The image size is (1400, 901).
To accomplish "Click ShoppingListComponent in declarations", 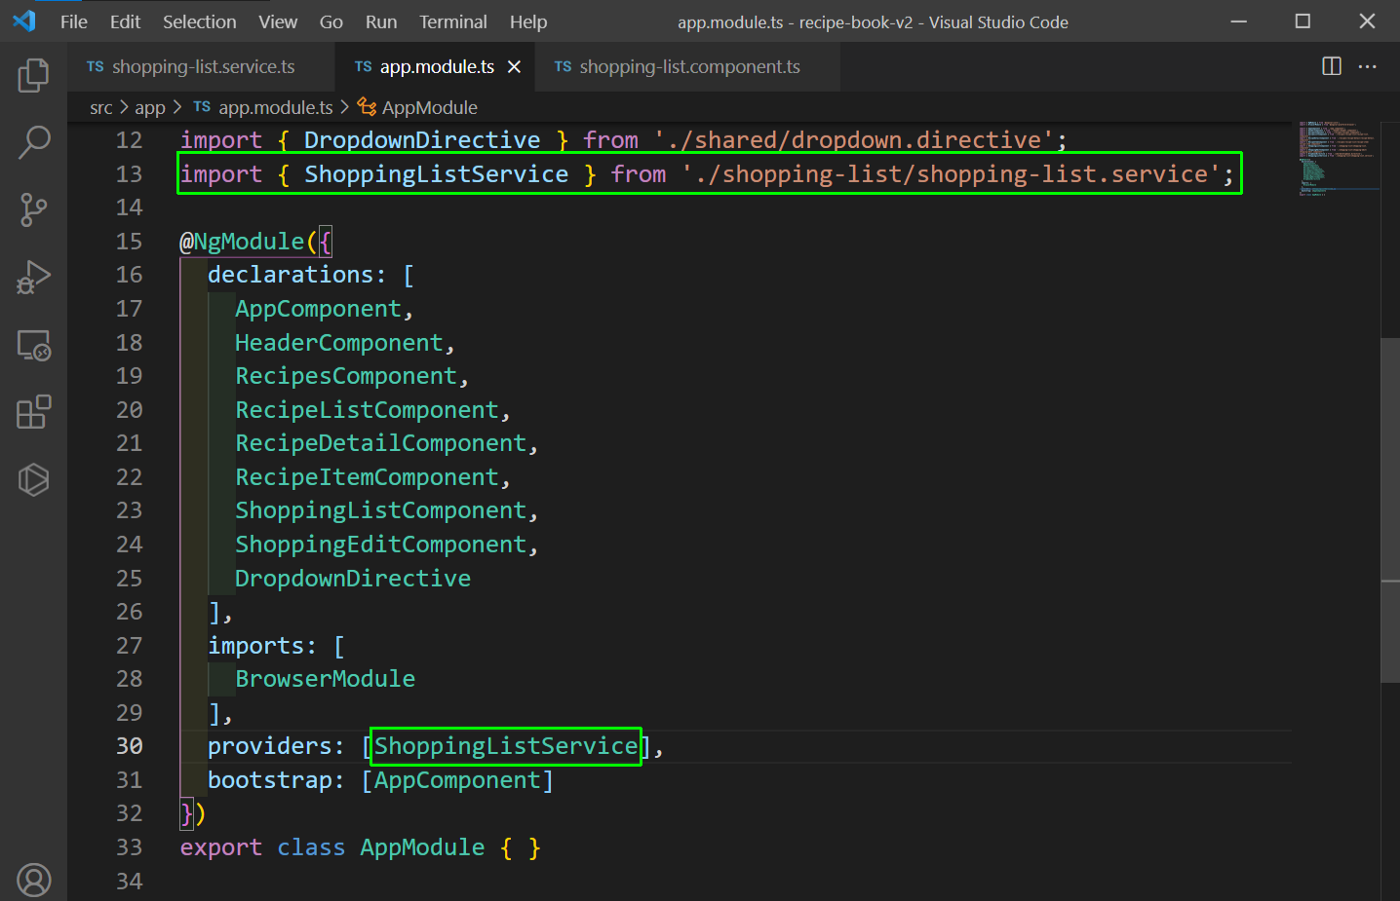I will [381, 510].
